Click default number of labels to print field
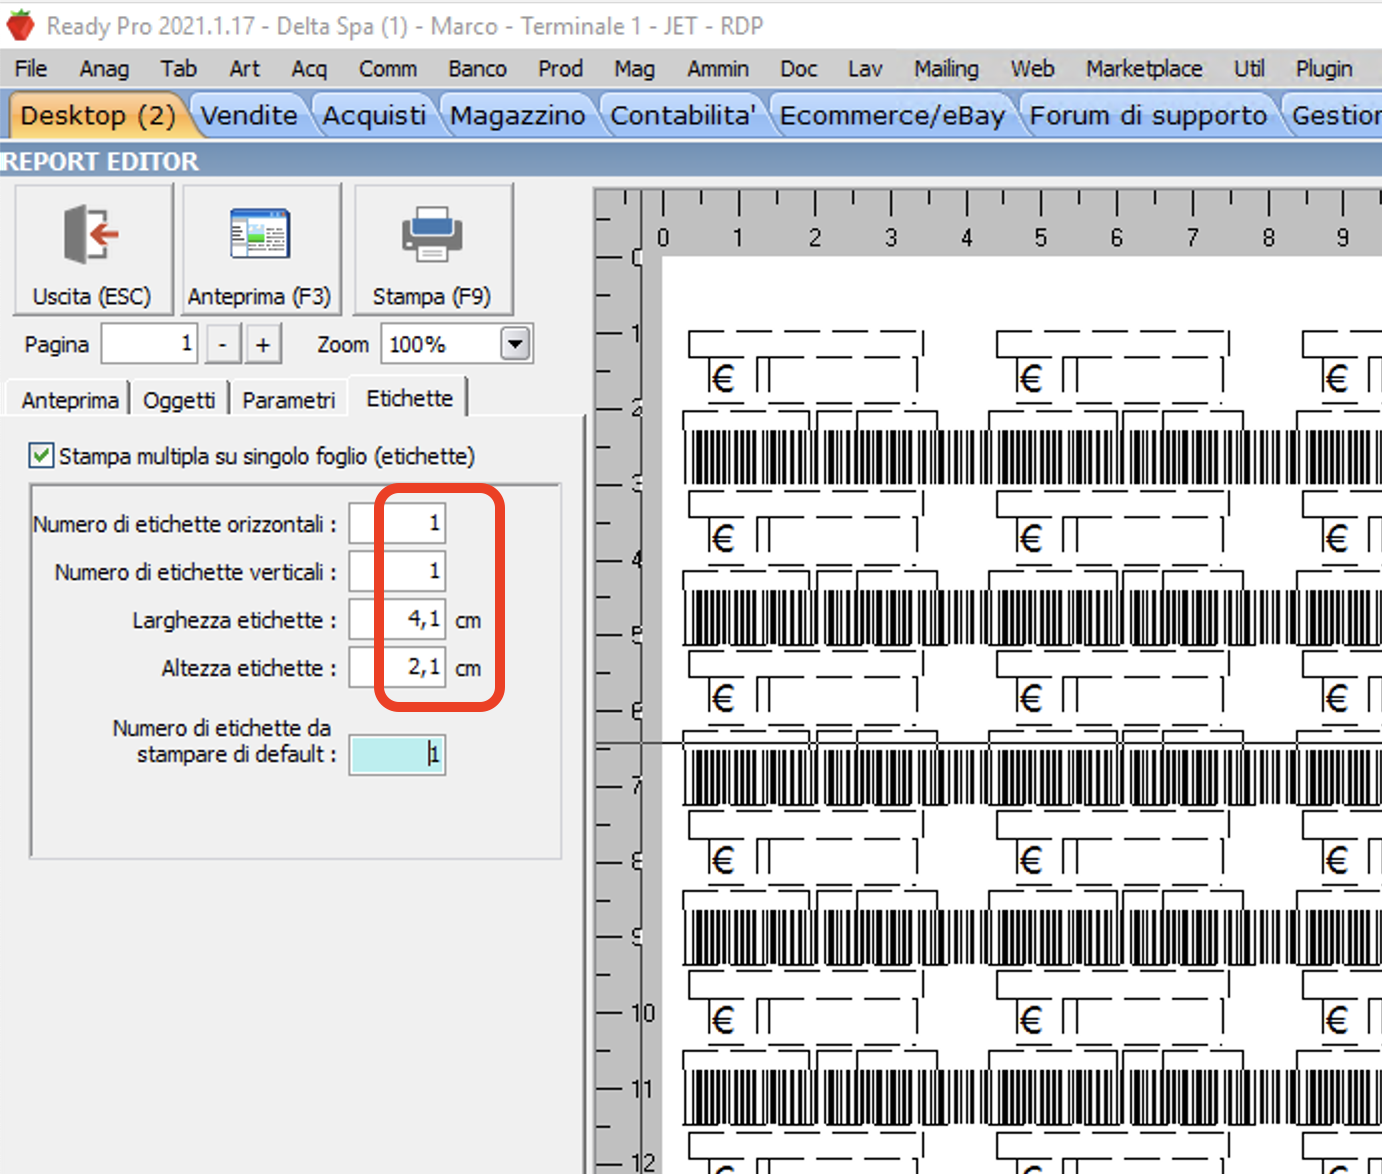 tap(397, 755)
